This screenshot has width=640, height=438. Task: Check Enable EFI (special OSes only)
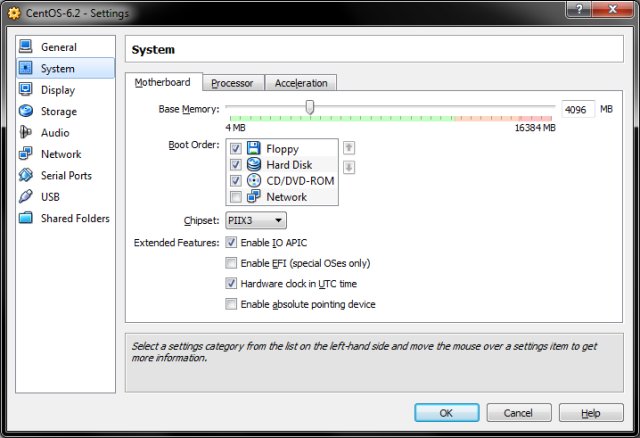pos(231,263)
